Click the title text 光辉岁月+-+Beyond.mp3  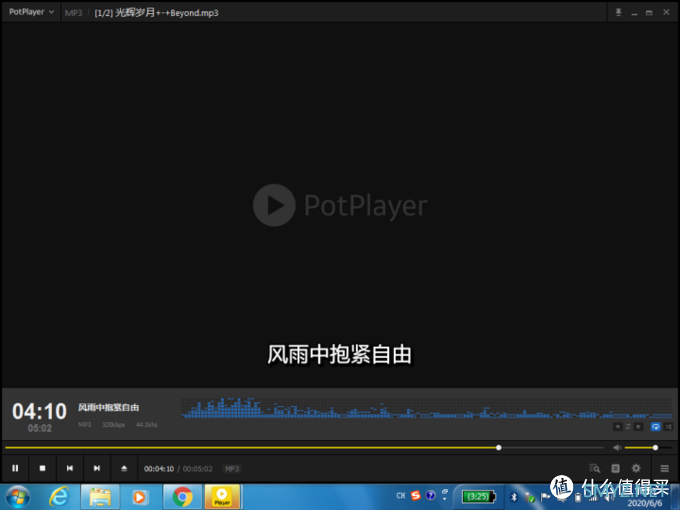[167, 12]
